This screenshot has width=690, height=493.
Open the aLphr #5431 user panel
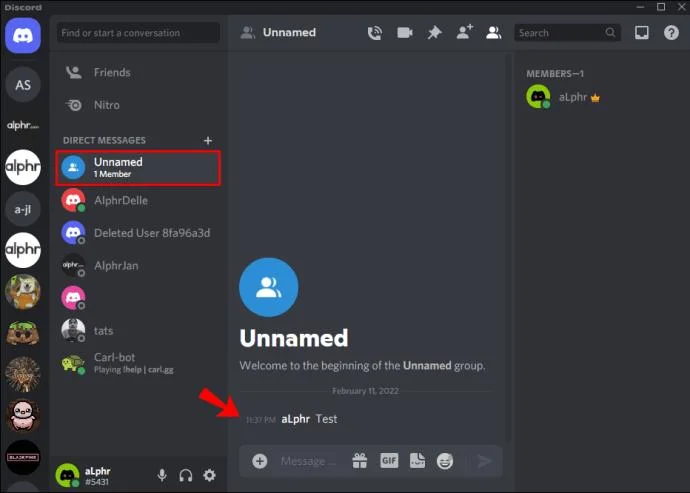tap(83, 475)
